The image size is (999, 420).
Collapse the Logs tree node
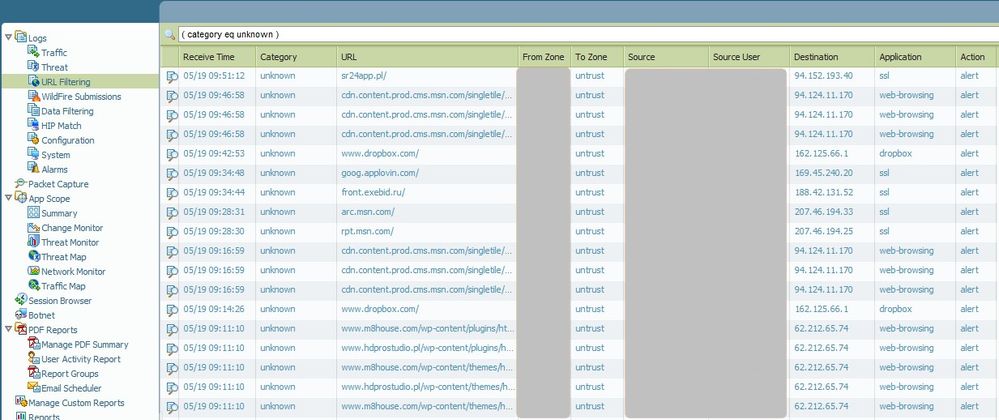8,38
